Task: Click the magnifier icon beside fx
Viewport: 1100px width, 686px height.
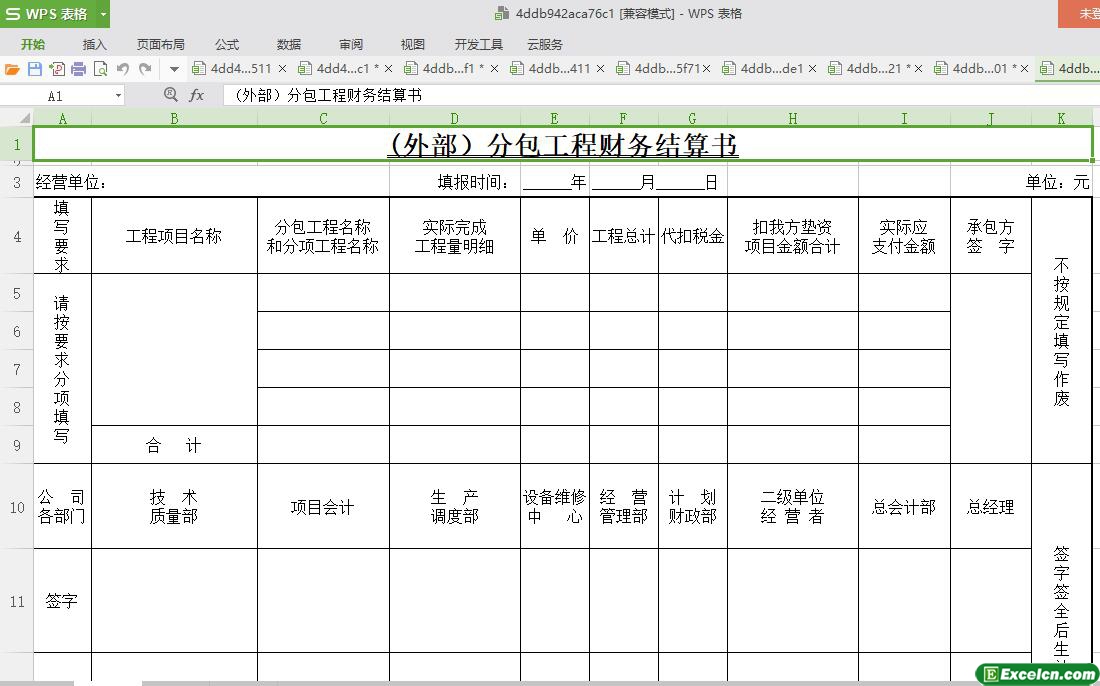Action: (171, 95)
